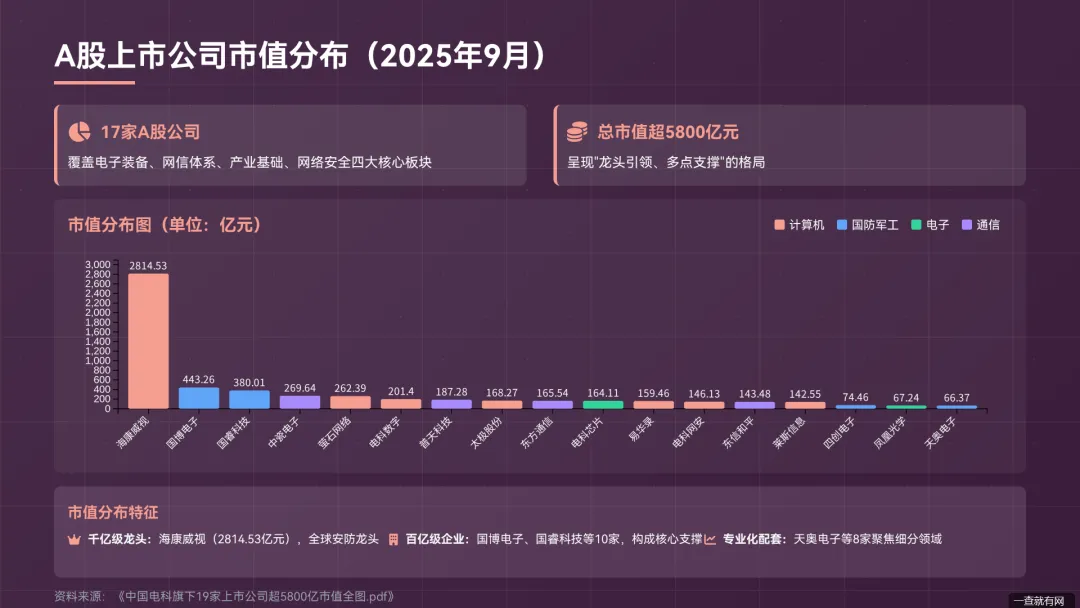Viewport: 1080px width, 608px height.
Task: Click the 易华录 axis label
Action: [x=641, y=429]
